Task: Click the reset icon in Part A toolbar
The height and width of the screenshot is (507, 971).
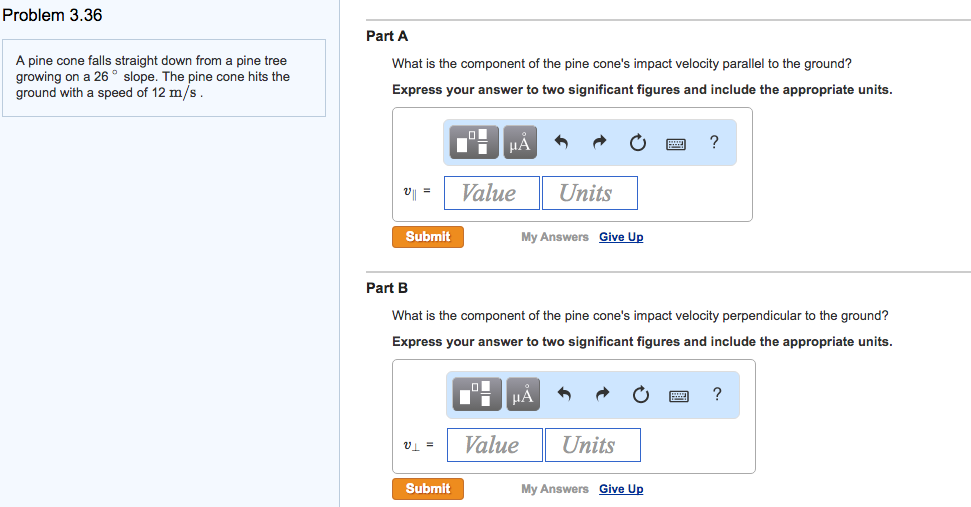Action: click(637, 143)
